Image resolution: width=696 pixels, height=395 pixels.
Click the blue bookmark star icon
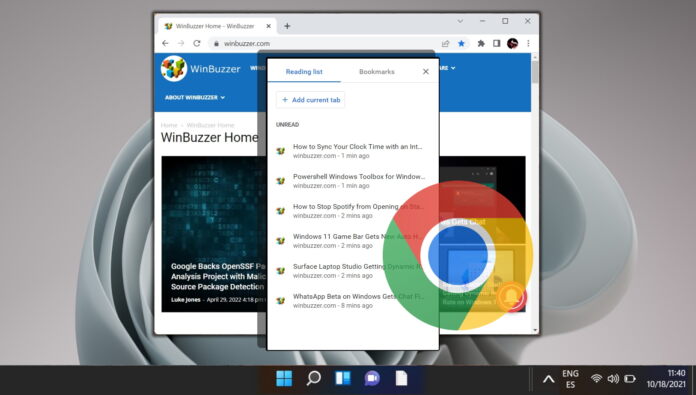tap(462, 43)
